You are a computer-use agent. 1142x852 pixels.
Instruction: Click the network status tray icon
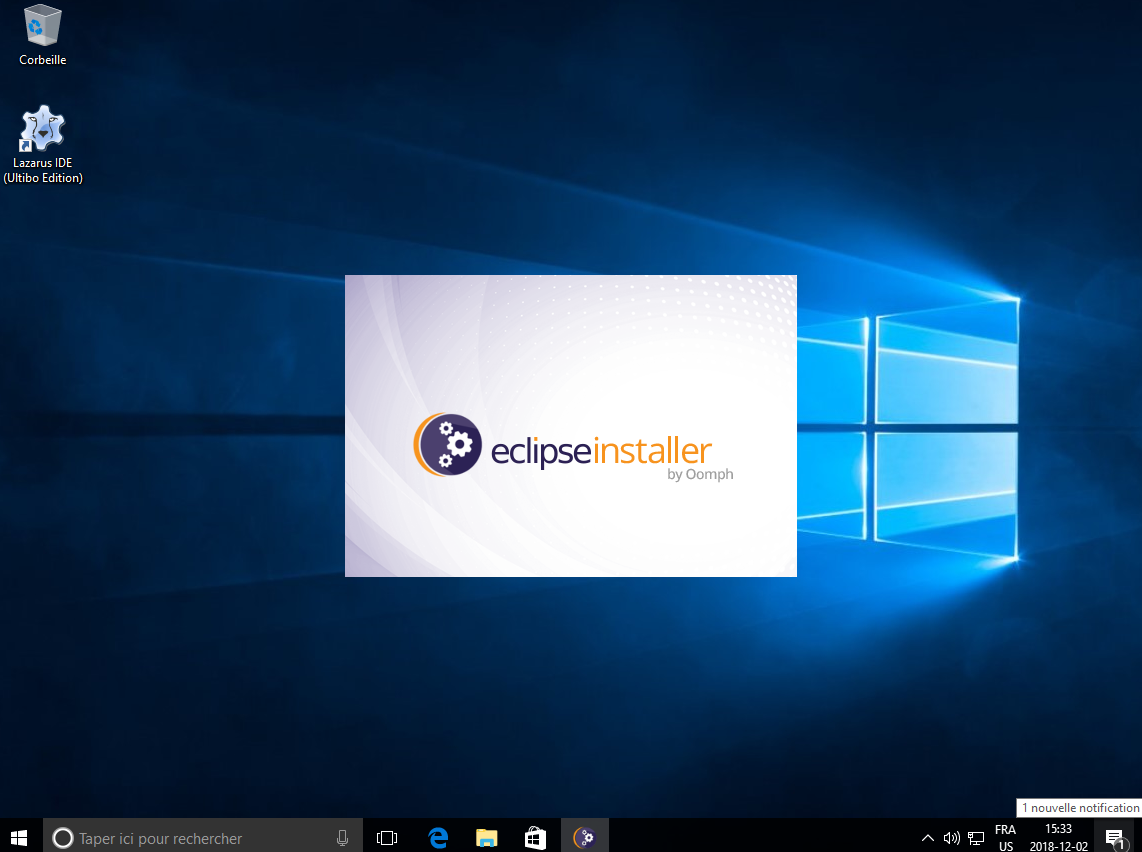pos(976,838)
